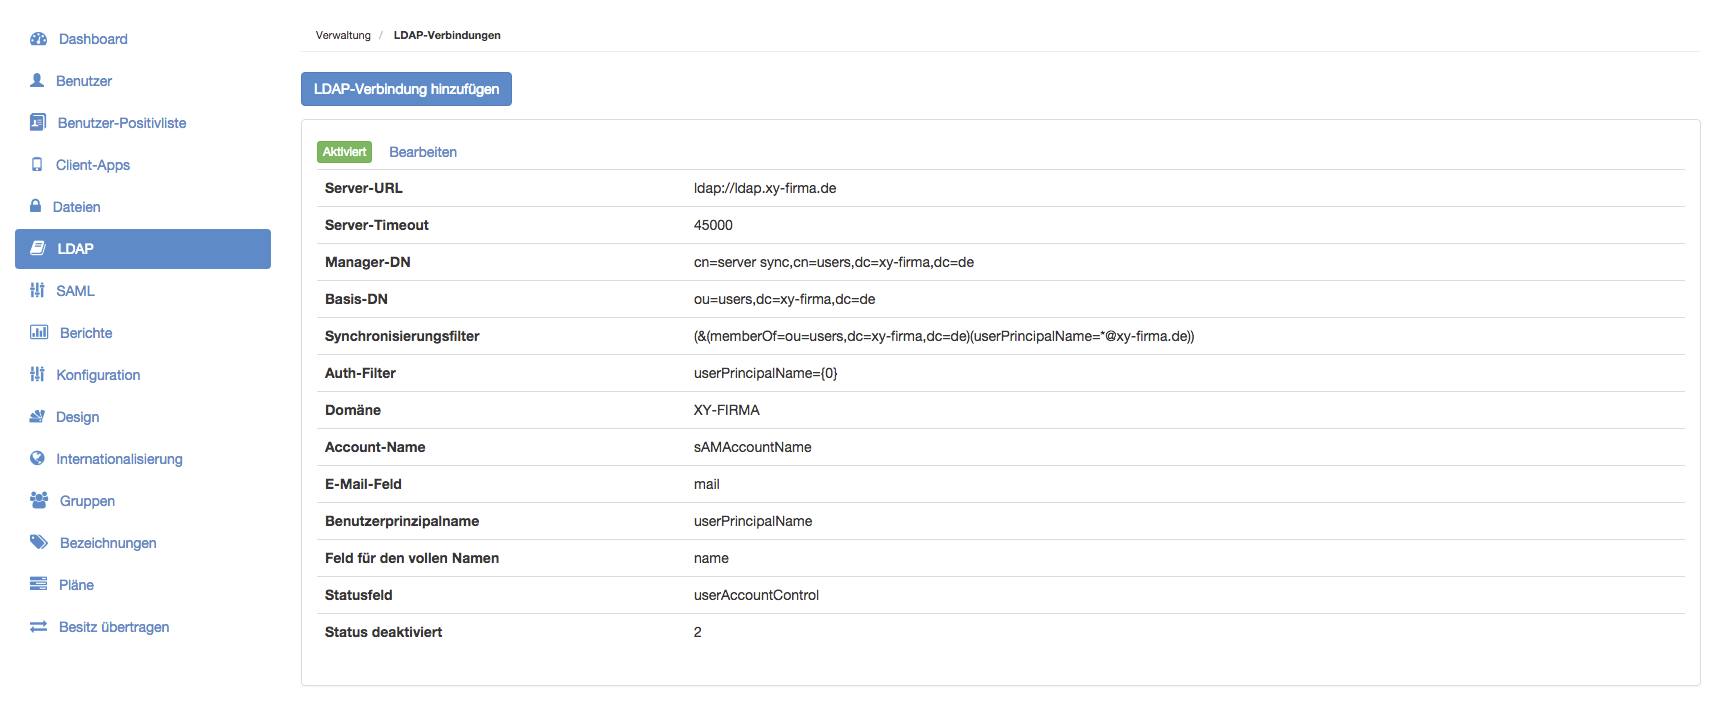1716x704 pixels.
Task: Click the Dateien lock icon
Action: click(x=35, y=206)
